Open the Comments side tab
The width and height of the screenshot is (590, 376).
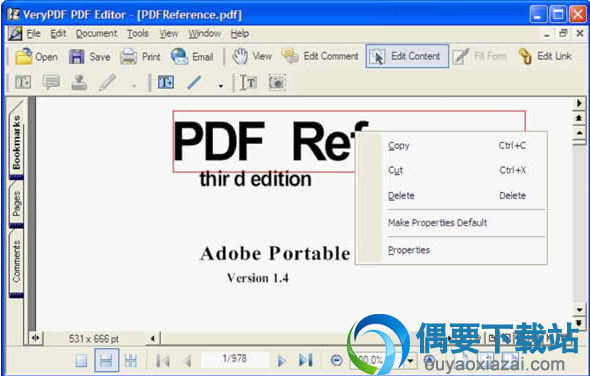pyautogui.click(x=16, y=262)
